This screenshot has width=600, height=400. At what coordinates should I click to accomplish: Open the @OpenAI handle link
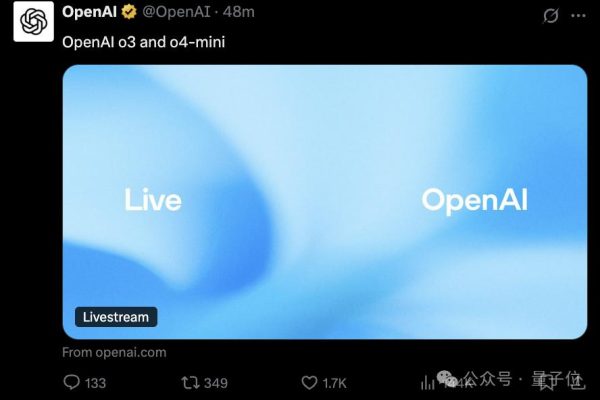(176, 12)
